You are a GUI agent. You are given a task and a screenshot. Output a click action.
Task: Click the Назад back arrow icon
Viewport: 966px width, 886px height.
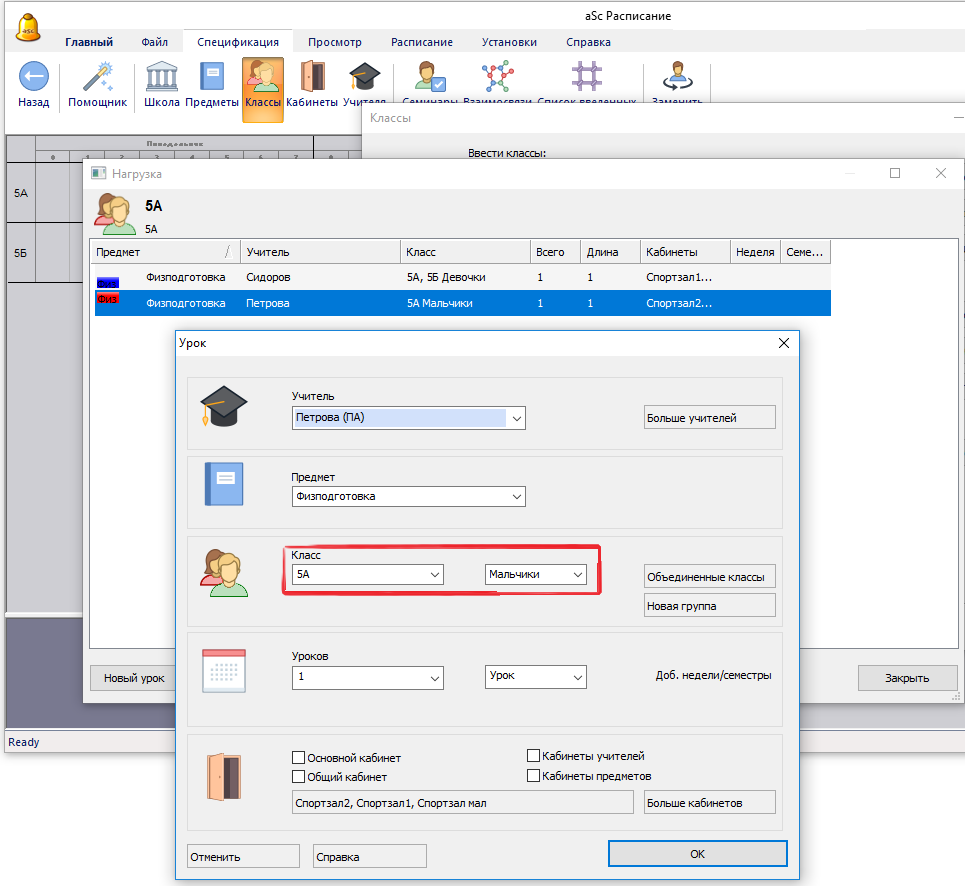pos(34,77)
